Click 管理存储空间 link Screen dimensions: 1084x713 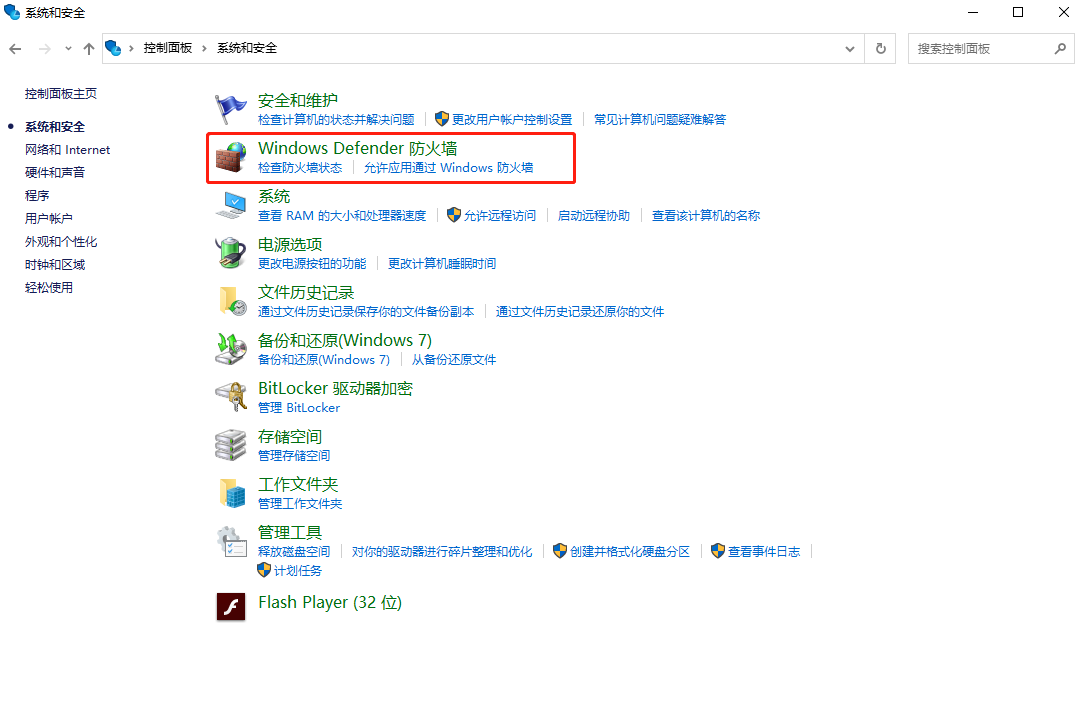294,455
